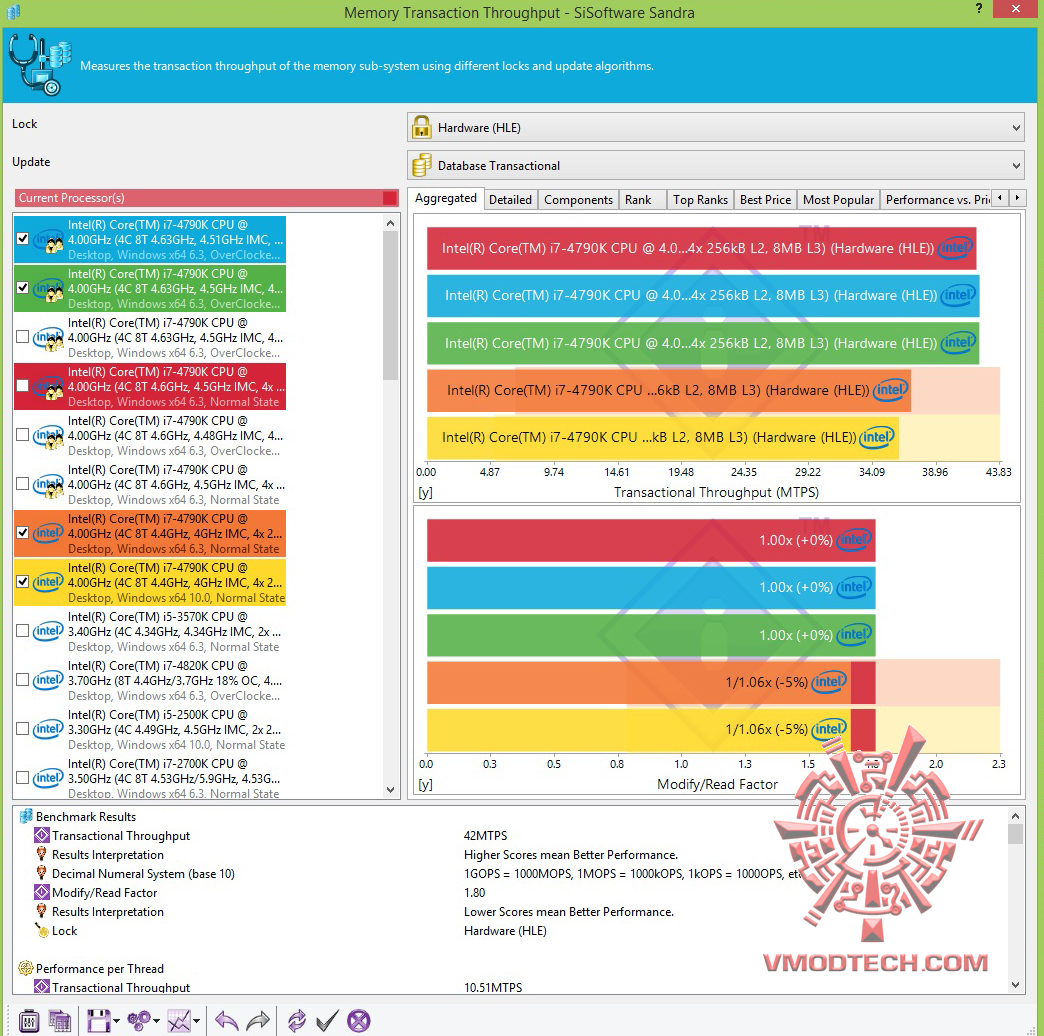
Task: Select the Modify/Read Factor value 1.80
Action: click(x=475, y=892)
